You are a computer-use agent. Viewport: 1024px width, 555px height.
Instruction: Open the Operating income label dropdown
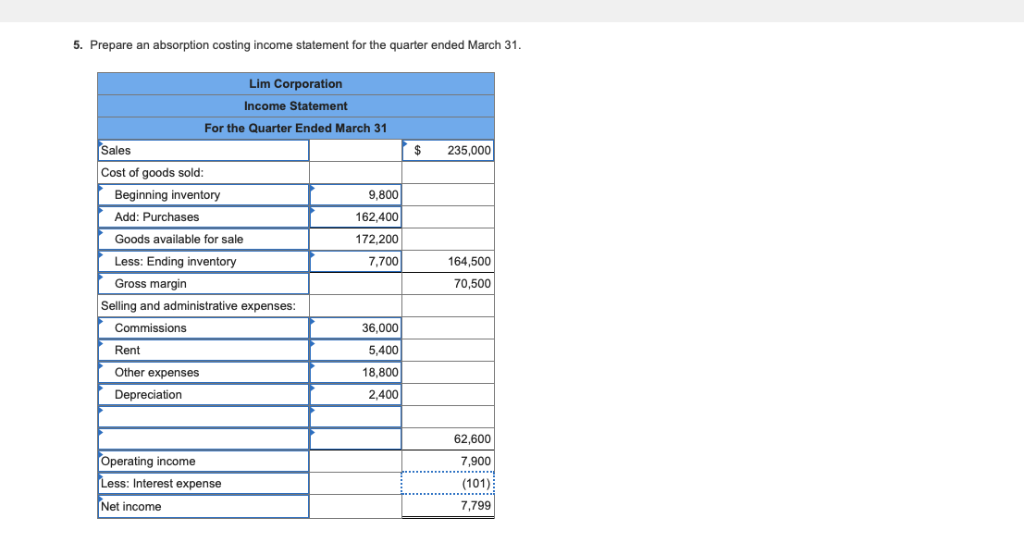click(x=204, y=461)
